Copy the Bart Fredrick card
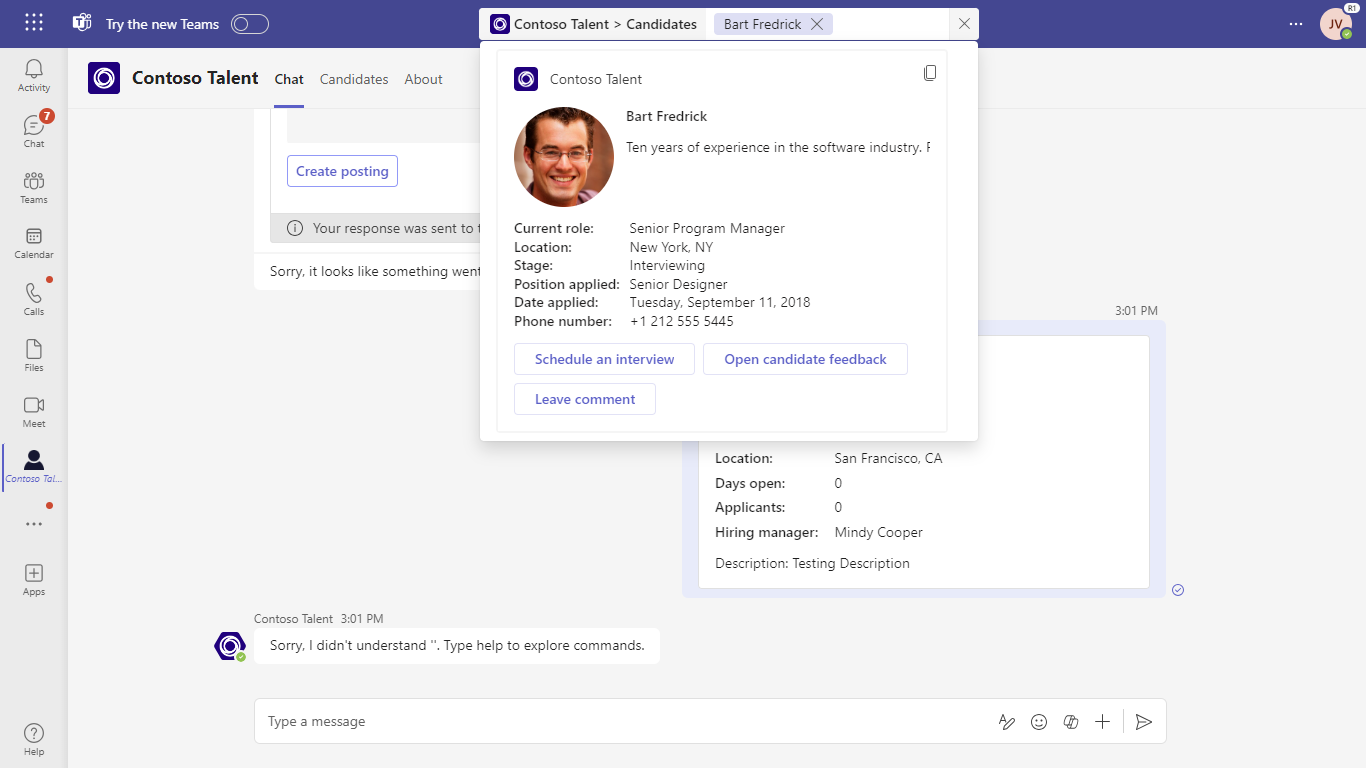 tap(930, 73)
